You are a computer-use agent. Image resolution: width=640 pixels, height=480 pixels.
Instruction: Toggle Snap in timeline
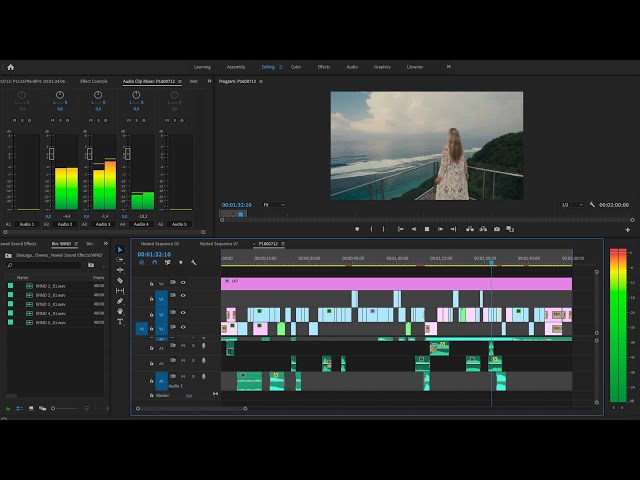pos(155,263)
